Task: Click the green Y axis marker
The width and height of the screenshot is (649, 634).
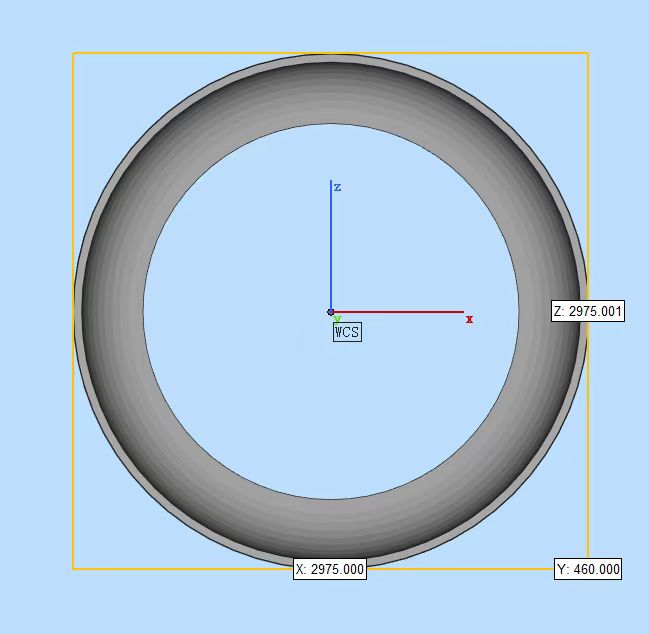Action: click(x=338, y=319)
